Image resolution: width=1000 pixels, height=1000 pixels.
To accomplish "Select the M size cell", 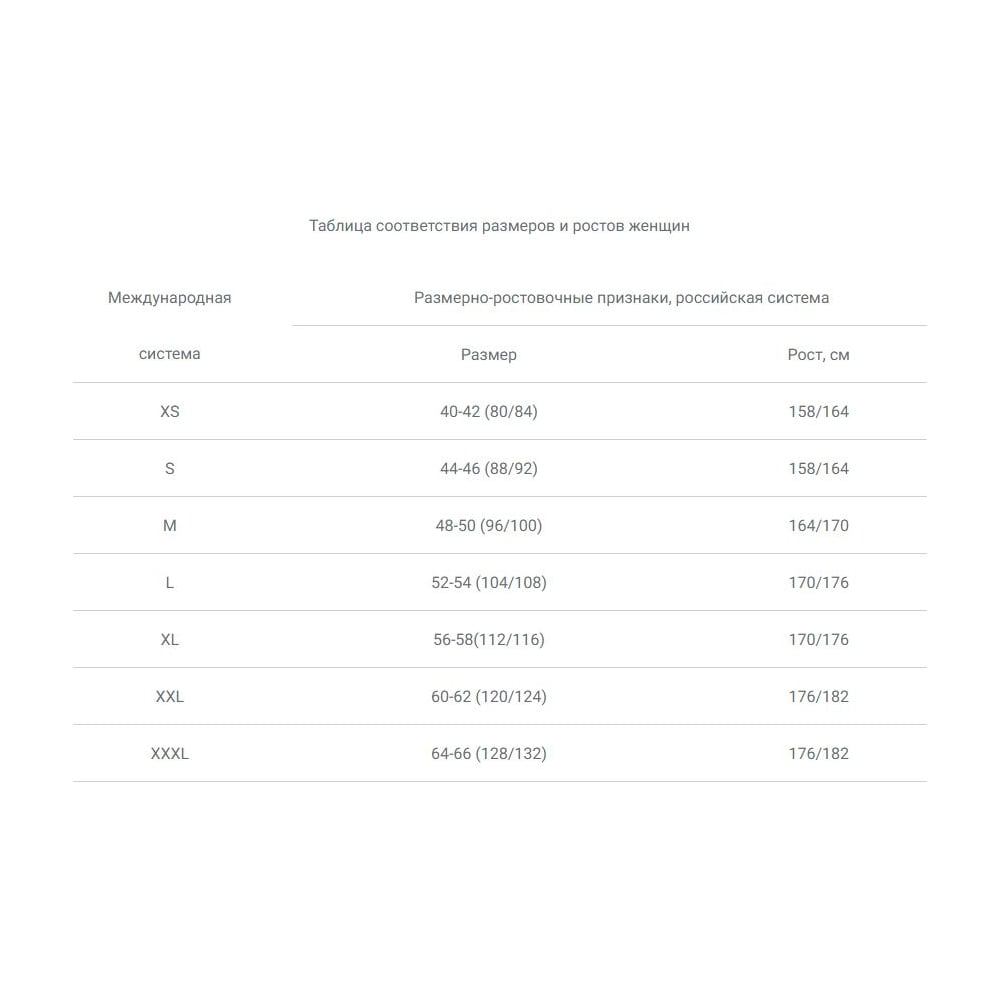I will 169,526.
